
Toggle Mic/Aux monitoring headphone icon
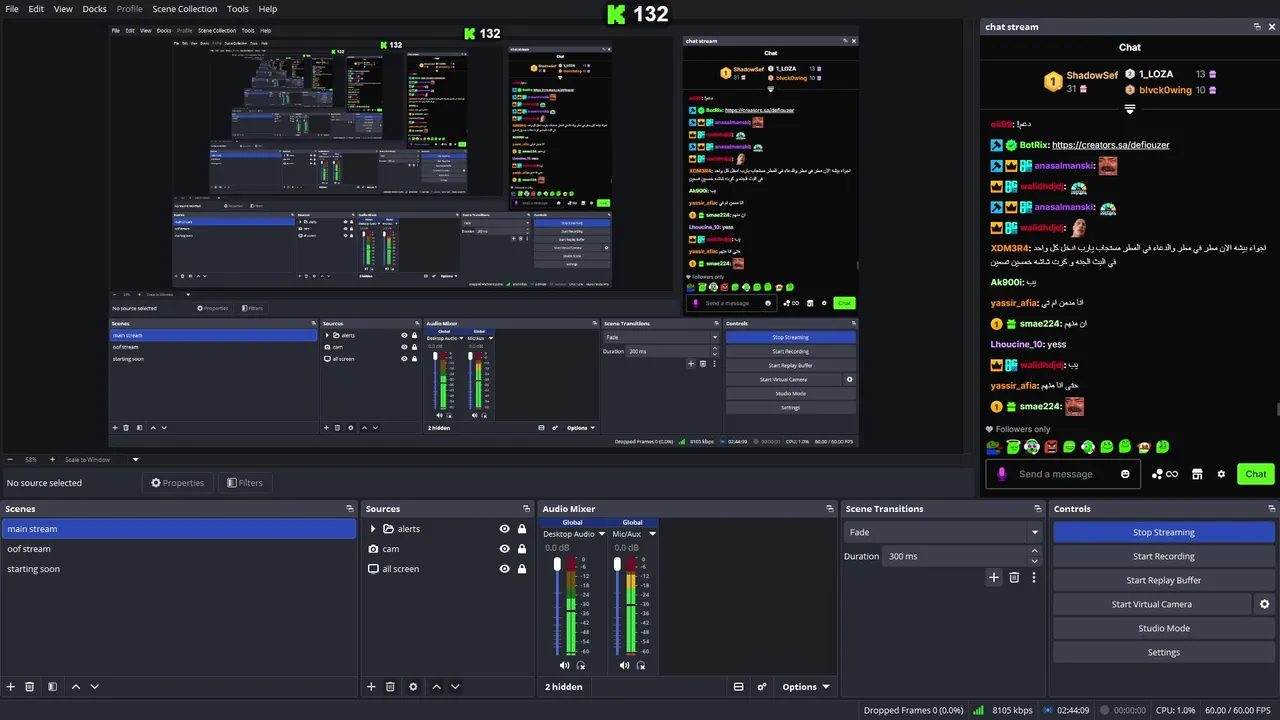coord(641,666)
